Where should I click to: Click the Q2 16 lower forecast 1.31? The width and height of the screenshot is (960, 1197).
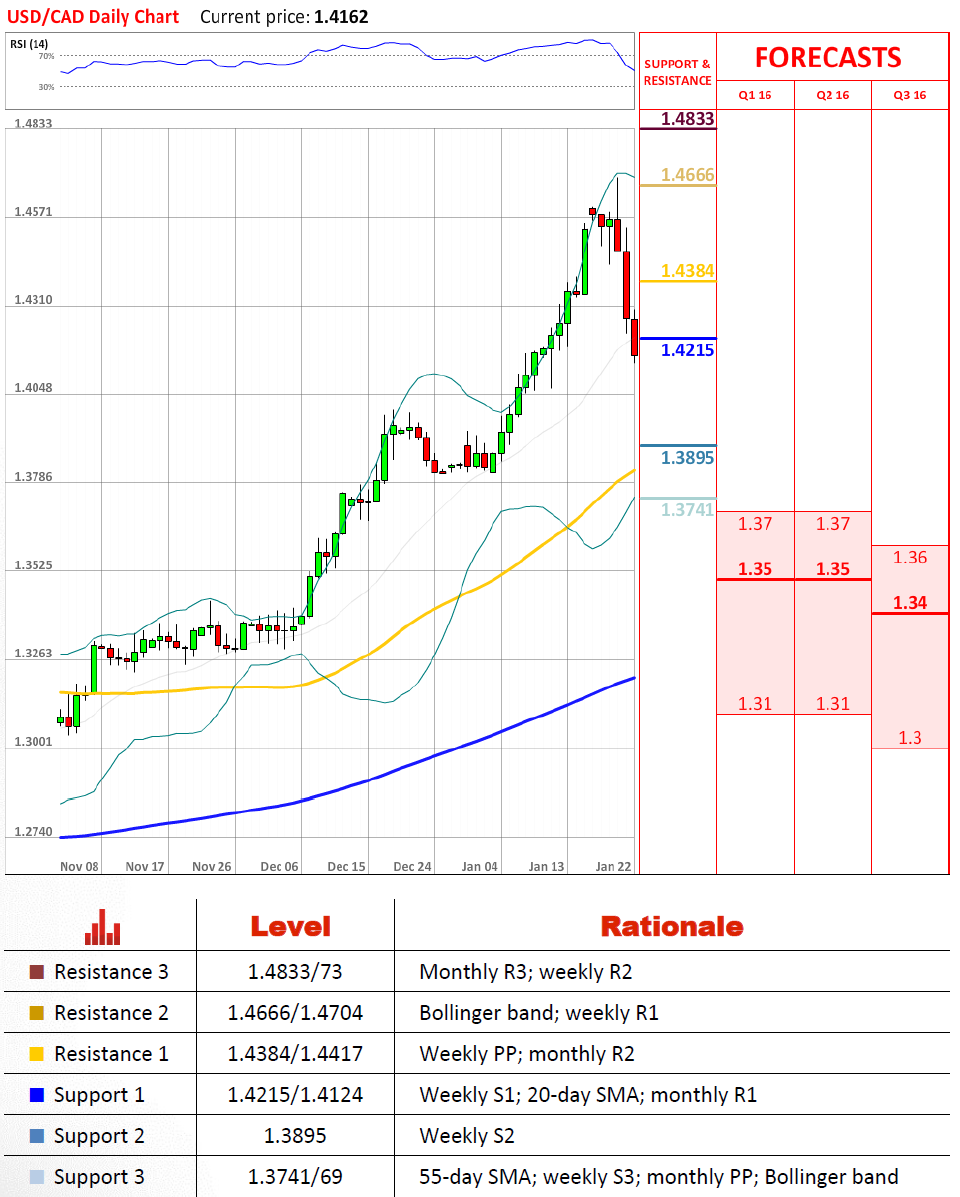pyautogui.click(x=833, y=704)
